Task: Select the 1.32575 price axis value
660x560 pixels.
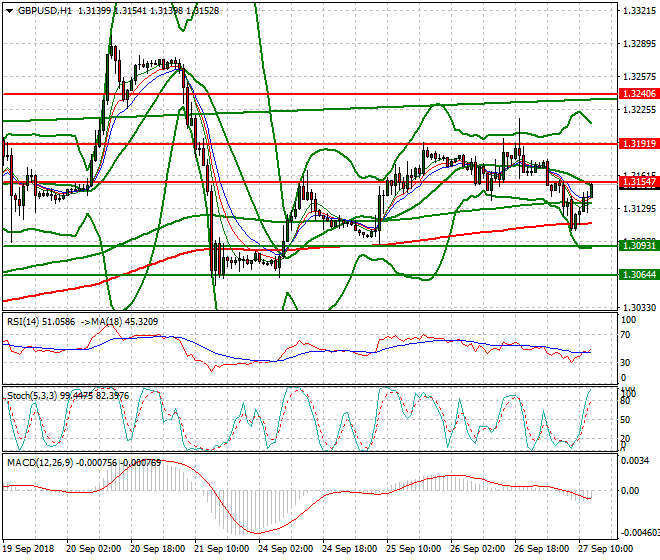Action: (x=639, y=77)
